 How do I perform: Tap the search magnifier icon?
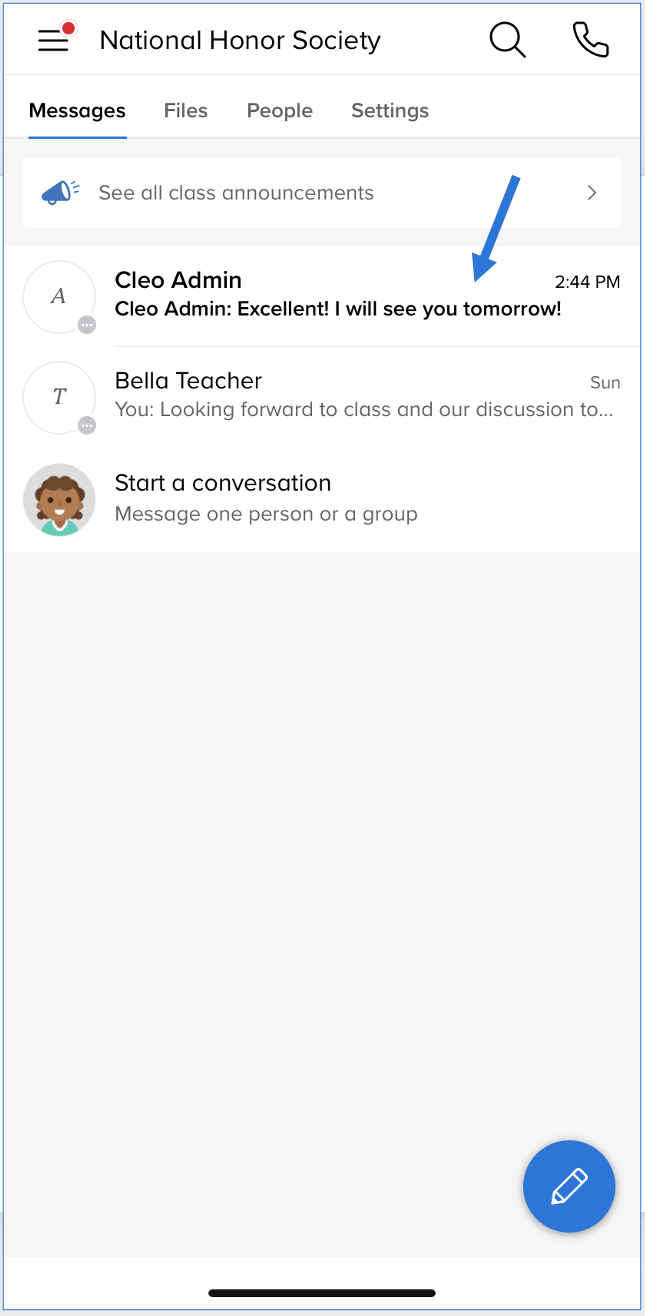tap(507, 40)
